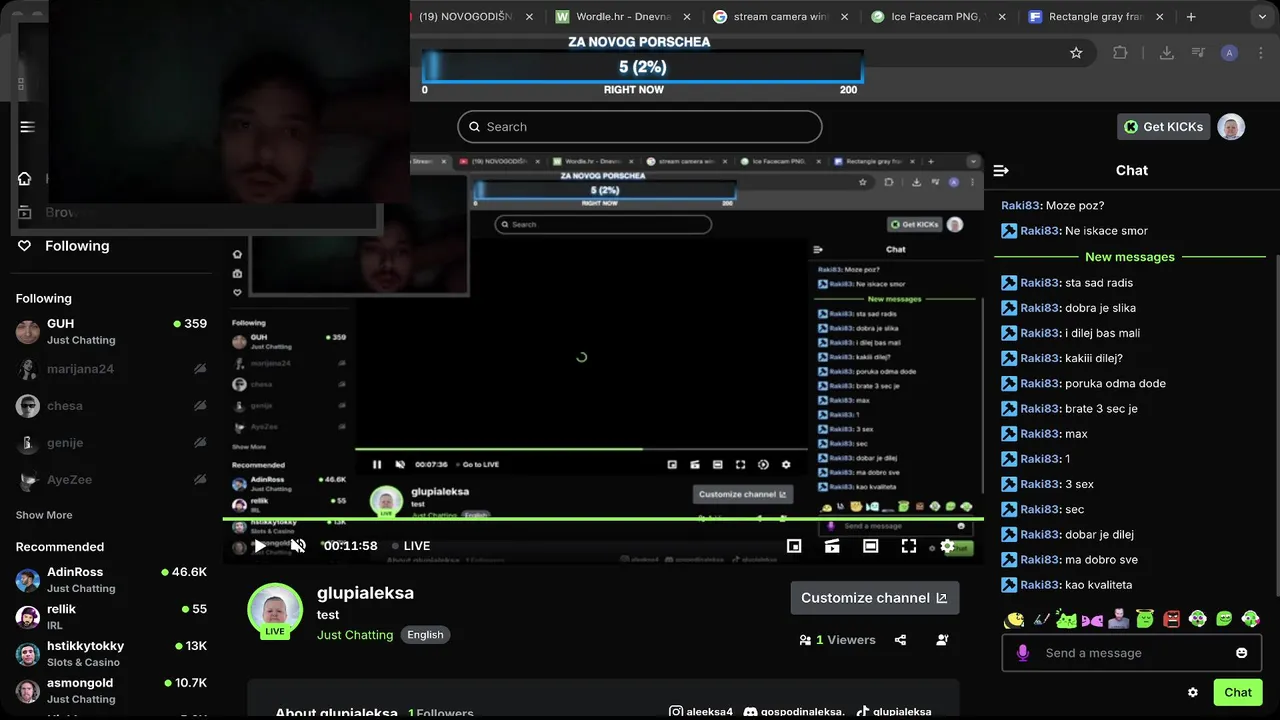This screenshot has width=1280, height=720.
Task: Click the user icon beside share
Action: click(942, 640)
